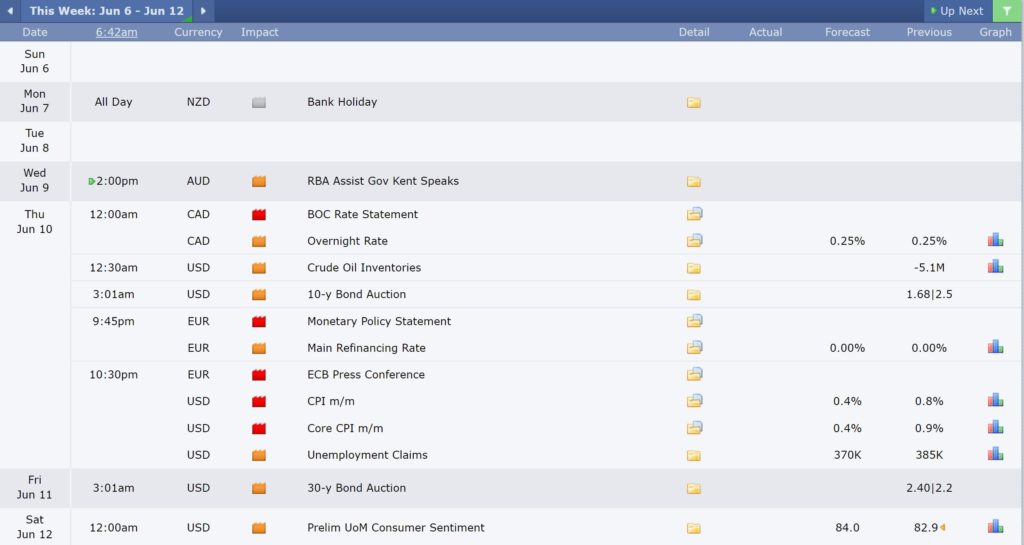Show graph for Unemployment Claims
This screenshot has width=1024, height=545.
(x=995, y=454)
